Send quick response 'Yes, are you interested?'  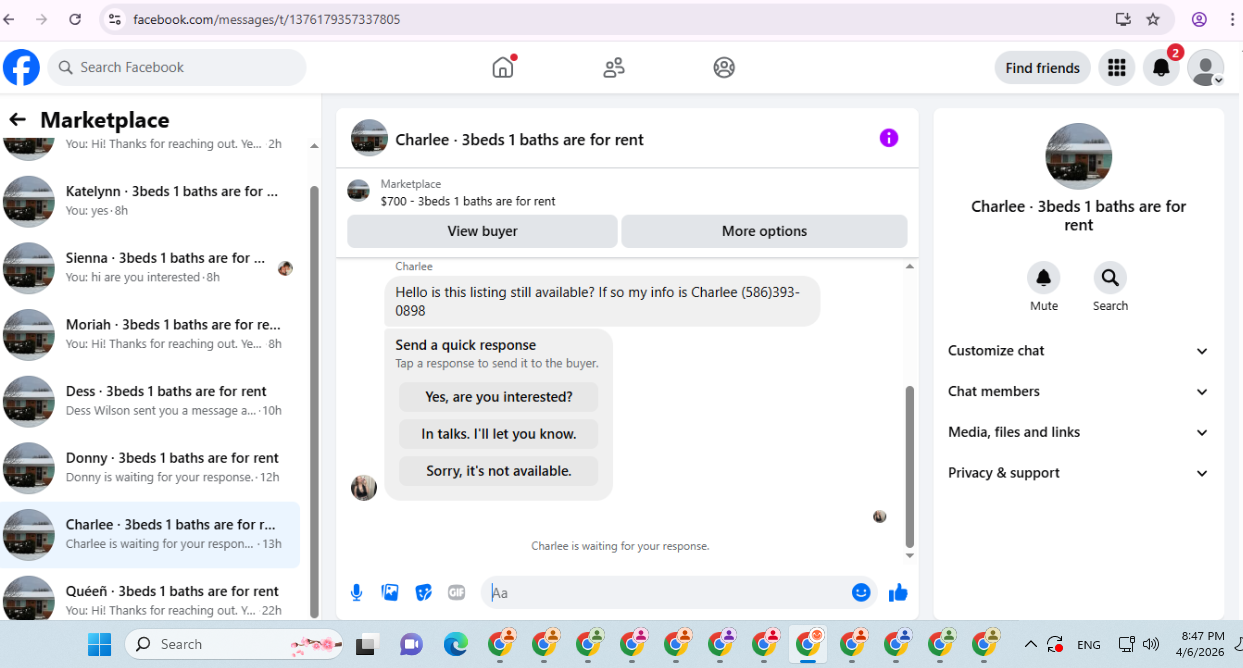pyautogui.click(x=499, y=397)
